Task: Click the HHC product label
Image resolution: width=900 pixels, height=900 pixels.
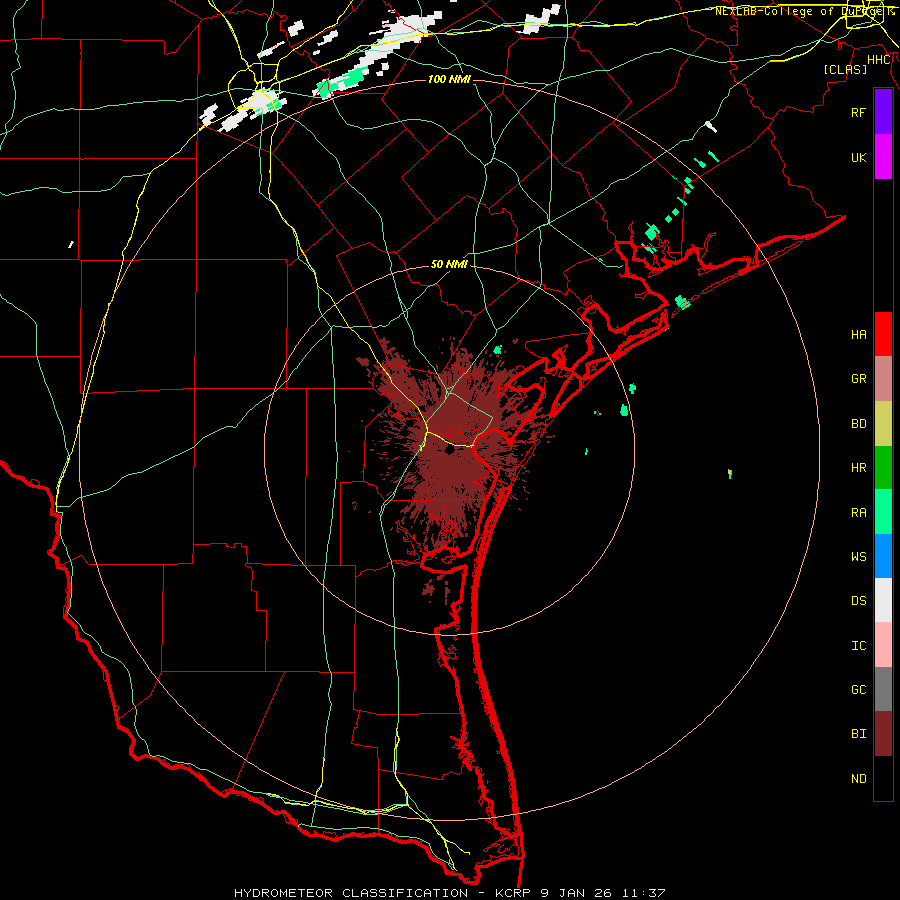Action: point(878,60)
